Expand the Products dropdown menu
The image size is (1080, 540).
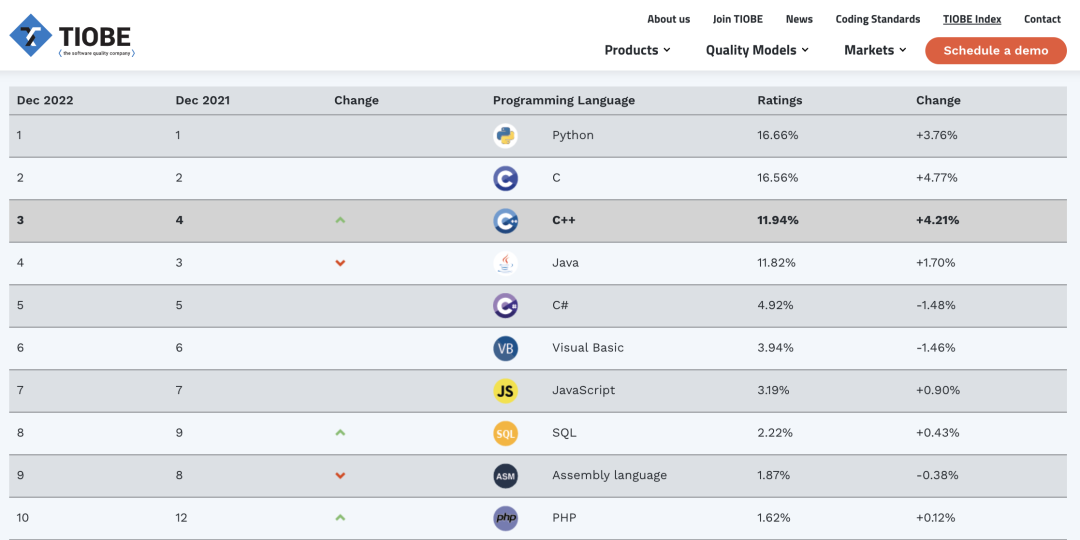tap(637, 50)
